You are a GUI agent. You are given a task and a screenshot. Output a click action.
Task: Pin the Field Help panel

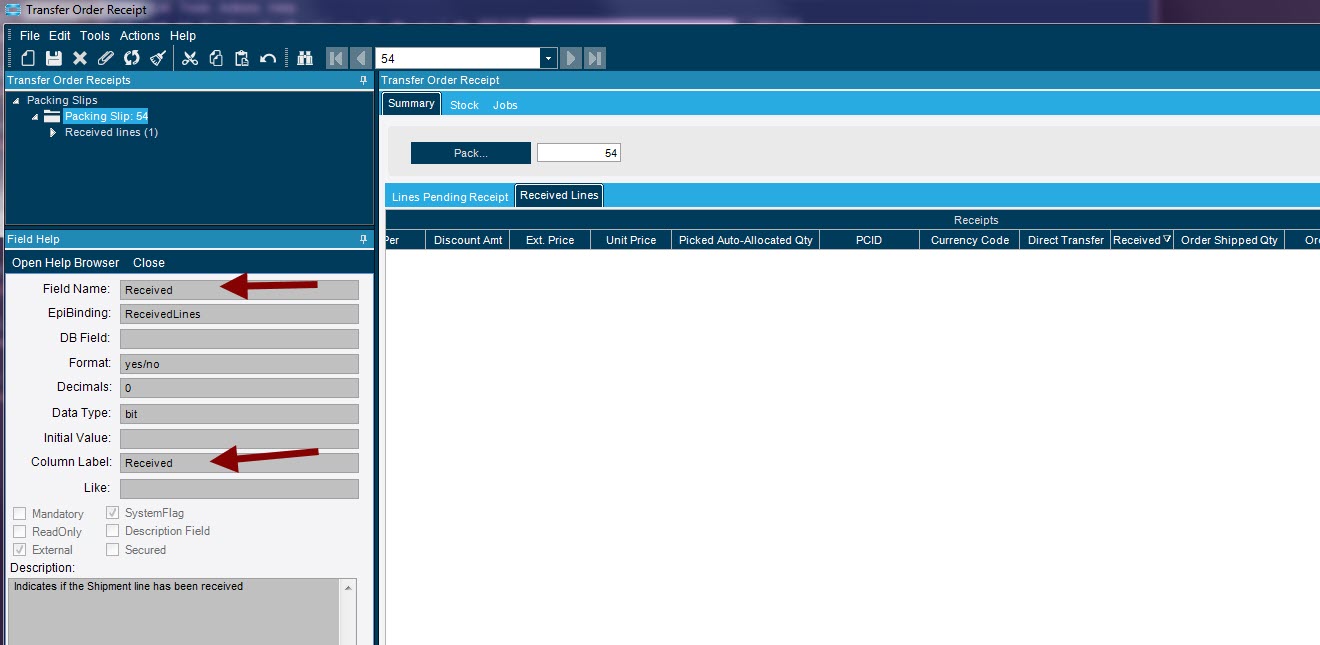pos(364,239)
